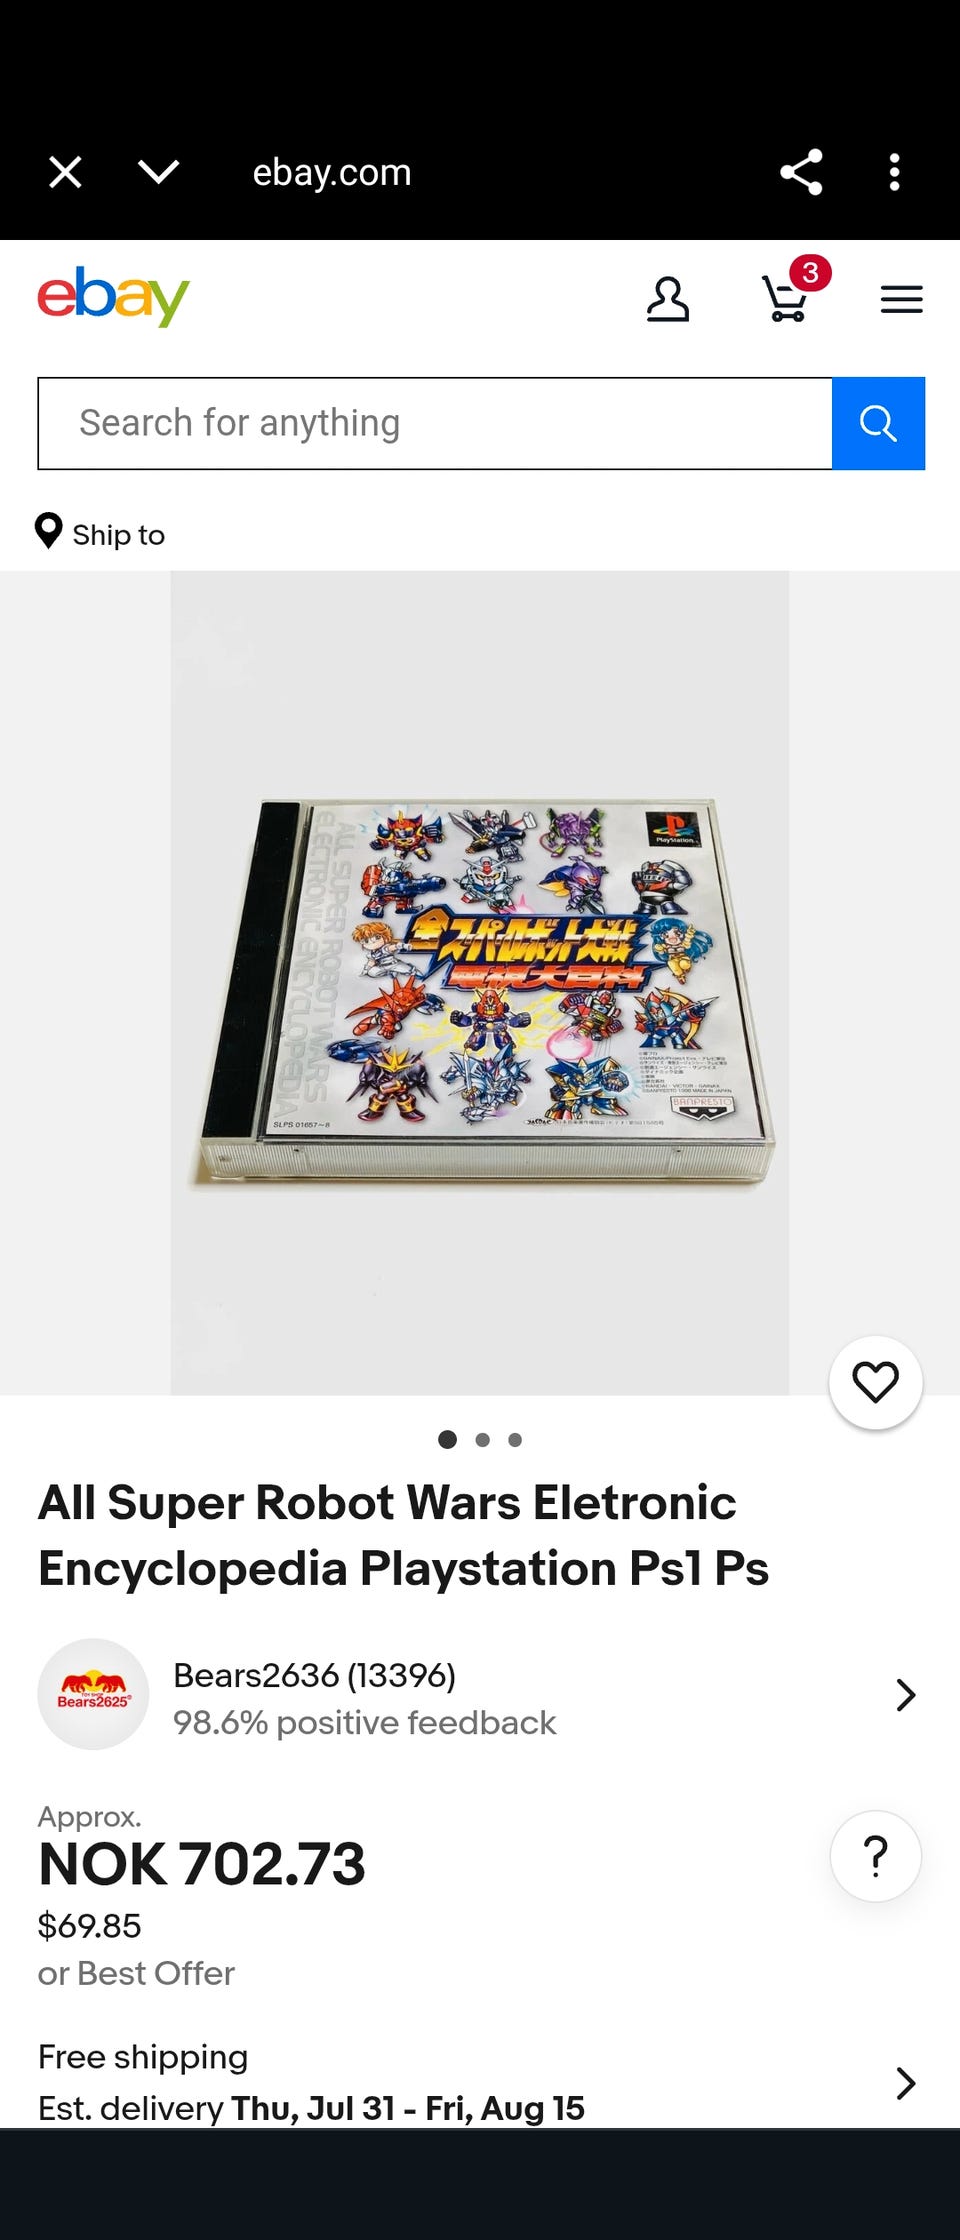Add item to watchlist with heart icon
The height and width of the screenshot is (2240, 960).
(875, 1382)
